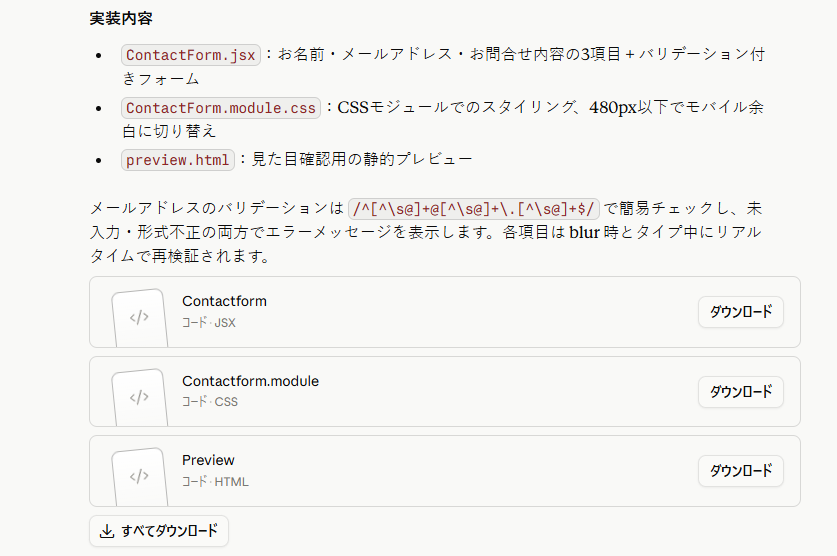
Task: Click the コード · HTML subtitle
Action: click(215, 481)
